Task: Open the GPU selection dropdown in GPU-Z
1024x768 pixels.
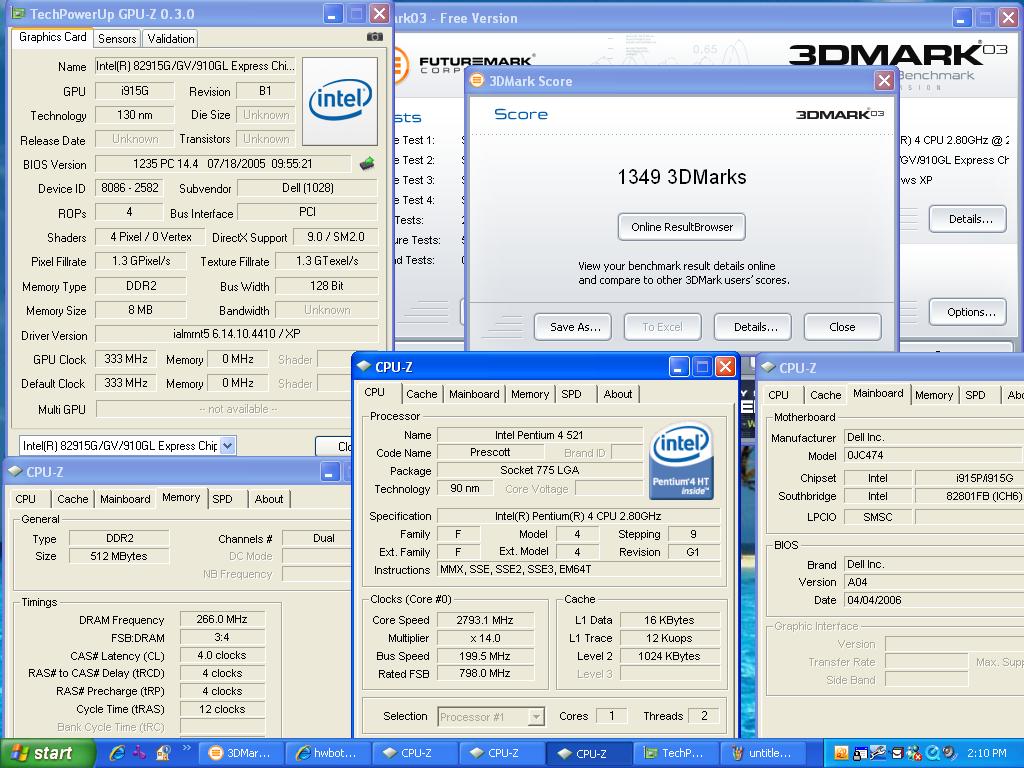Action: pyautogui.click(x=227, y=445)
